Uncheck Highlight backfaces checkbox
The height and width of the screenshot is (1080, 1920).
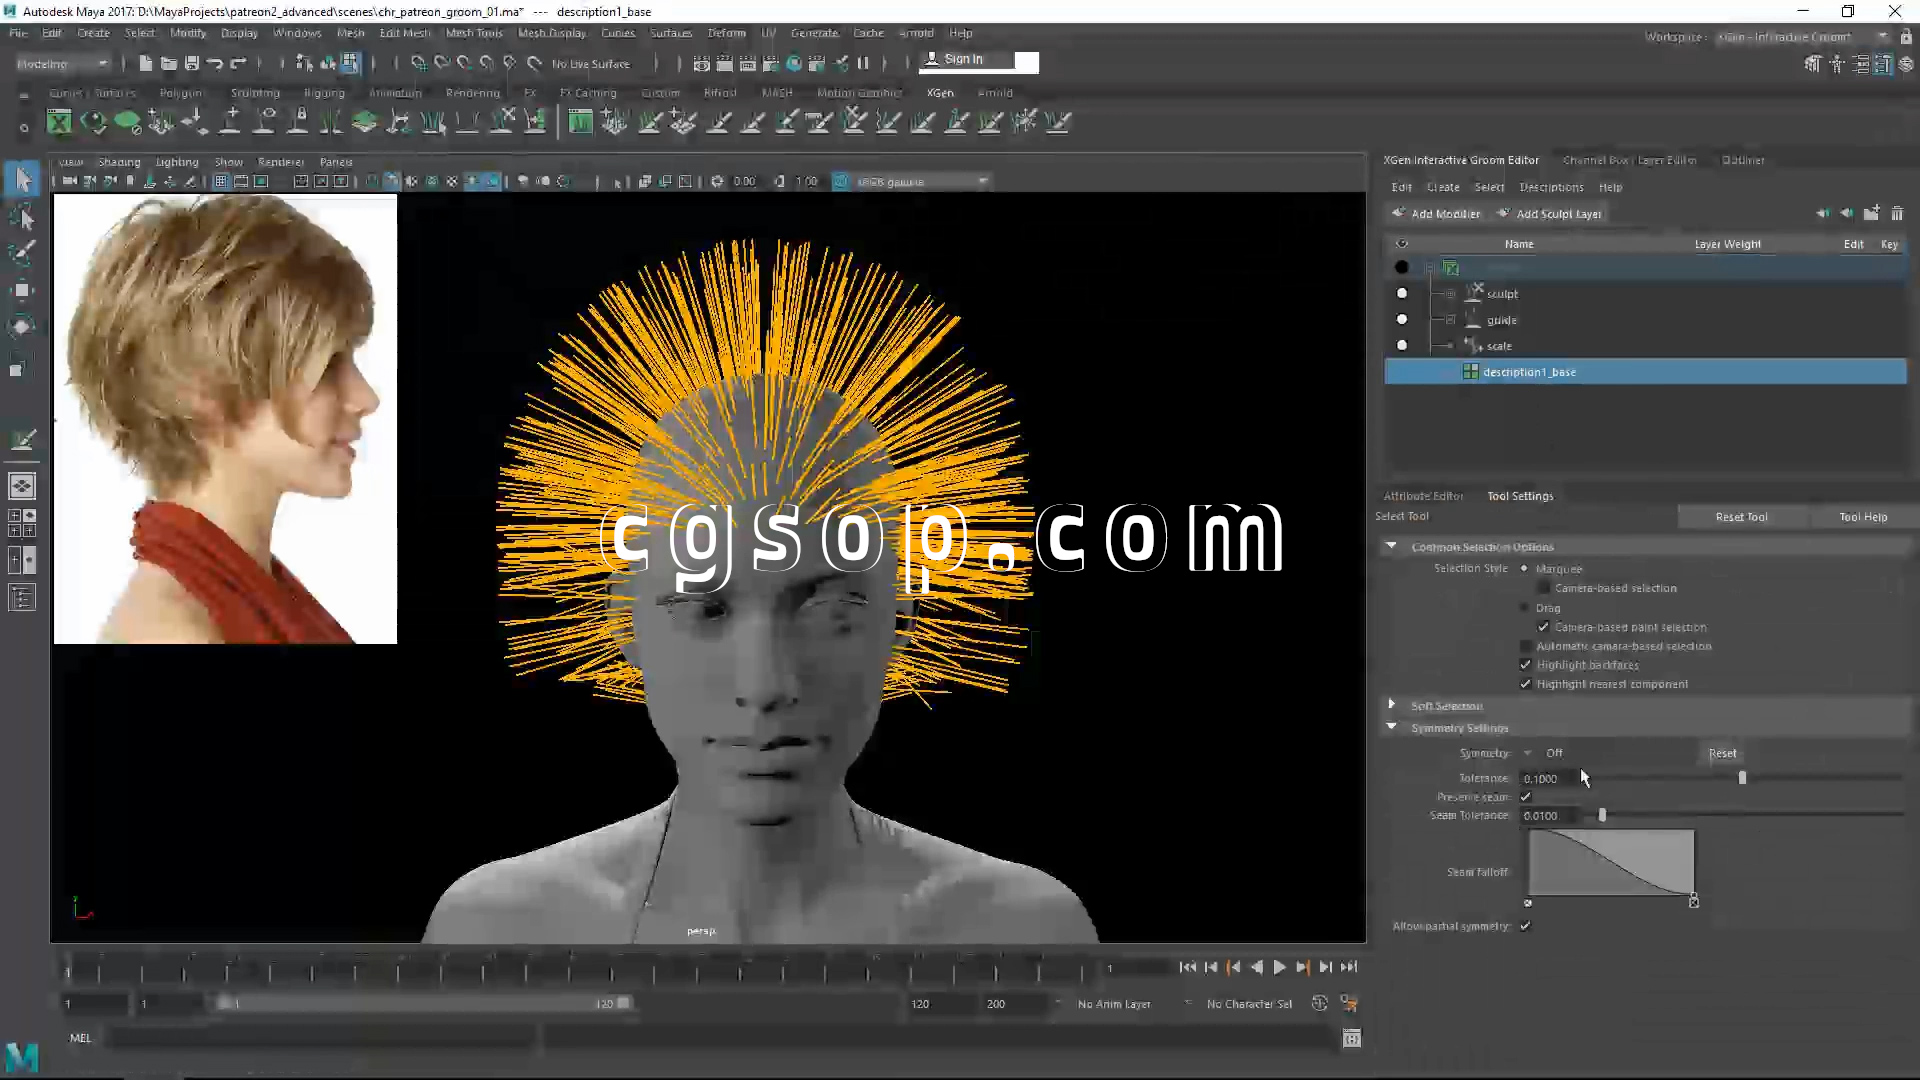pyautogui.click(x=1525, y=665)
